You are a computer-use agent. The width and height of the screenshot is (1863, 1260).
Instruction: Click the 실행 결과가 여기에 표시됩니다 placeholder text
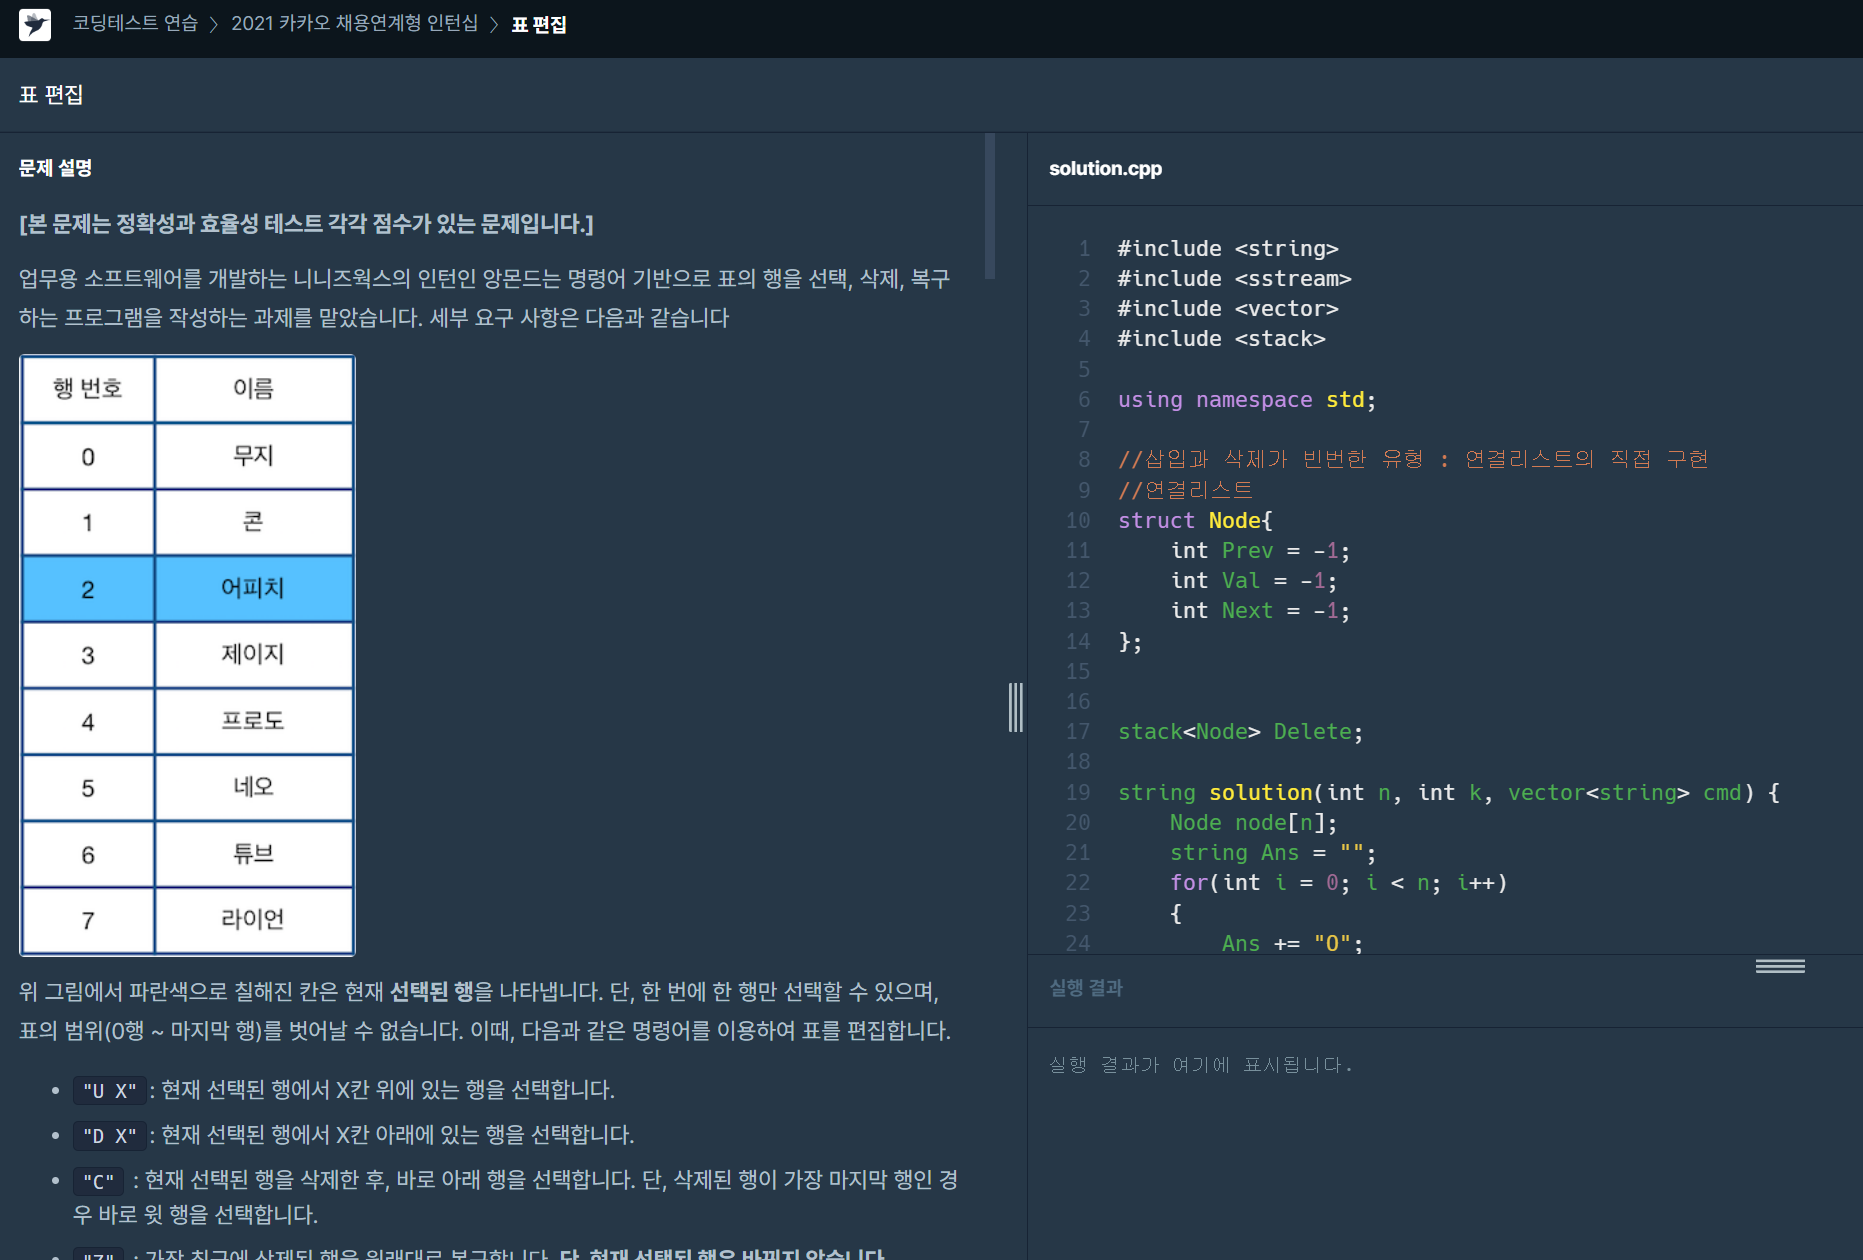(x=1200, y=1065)
